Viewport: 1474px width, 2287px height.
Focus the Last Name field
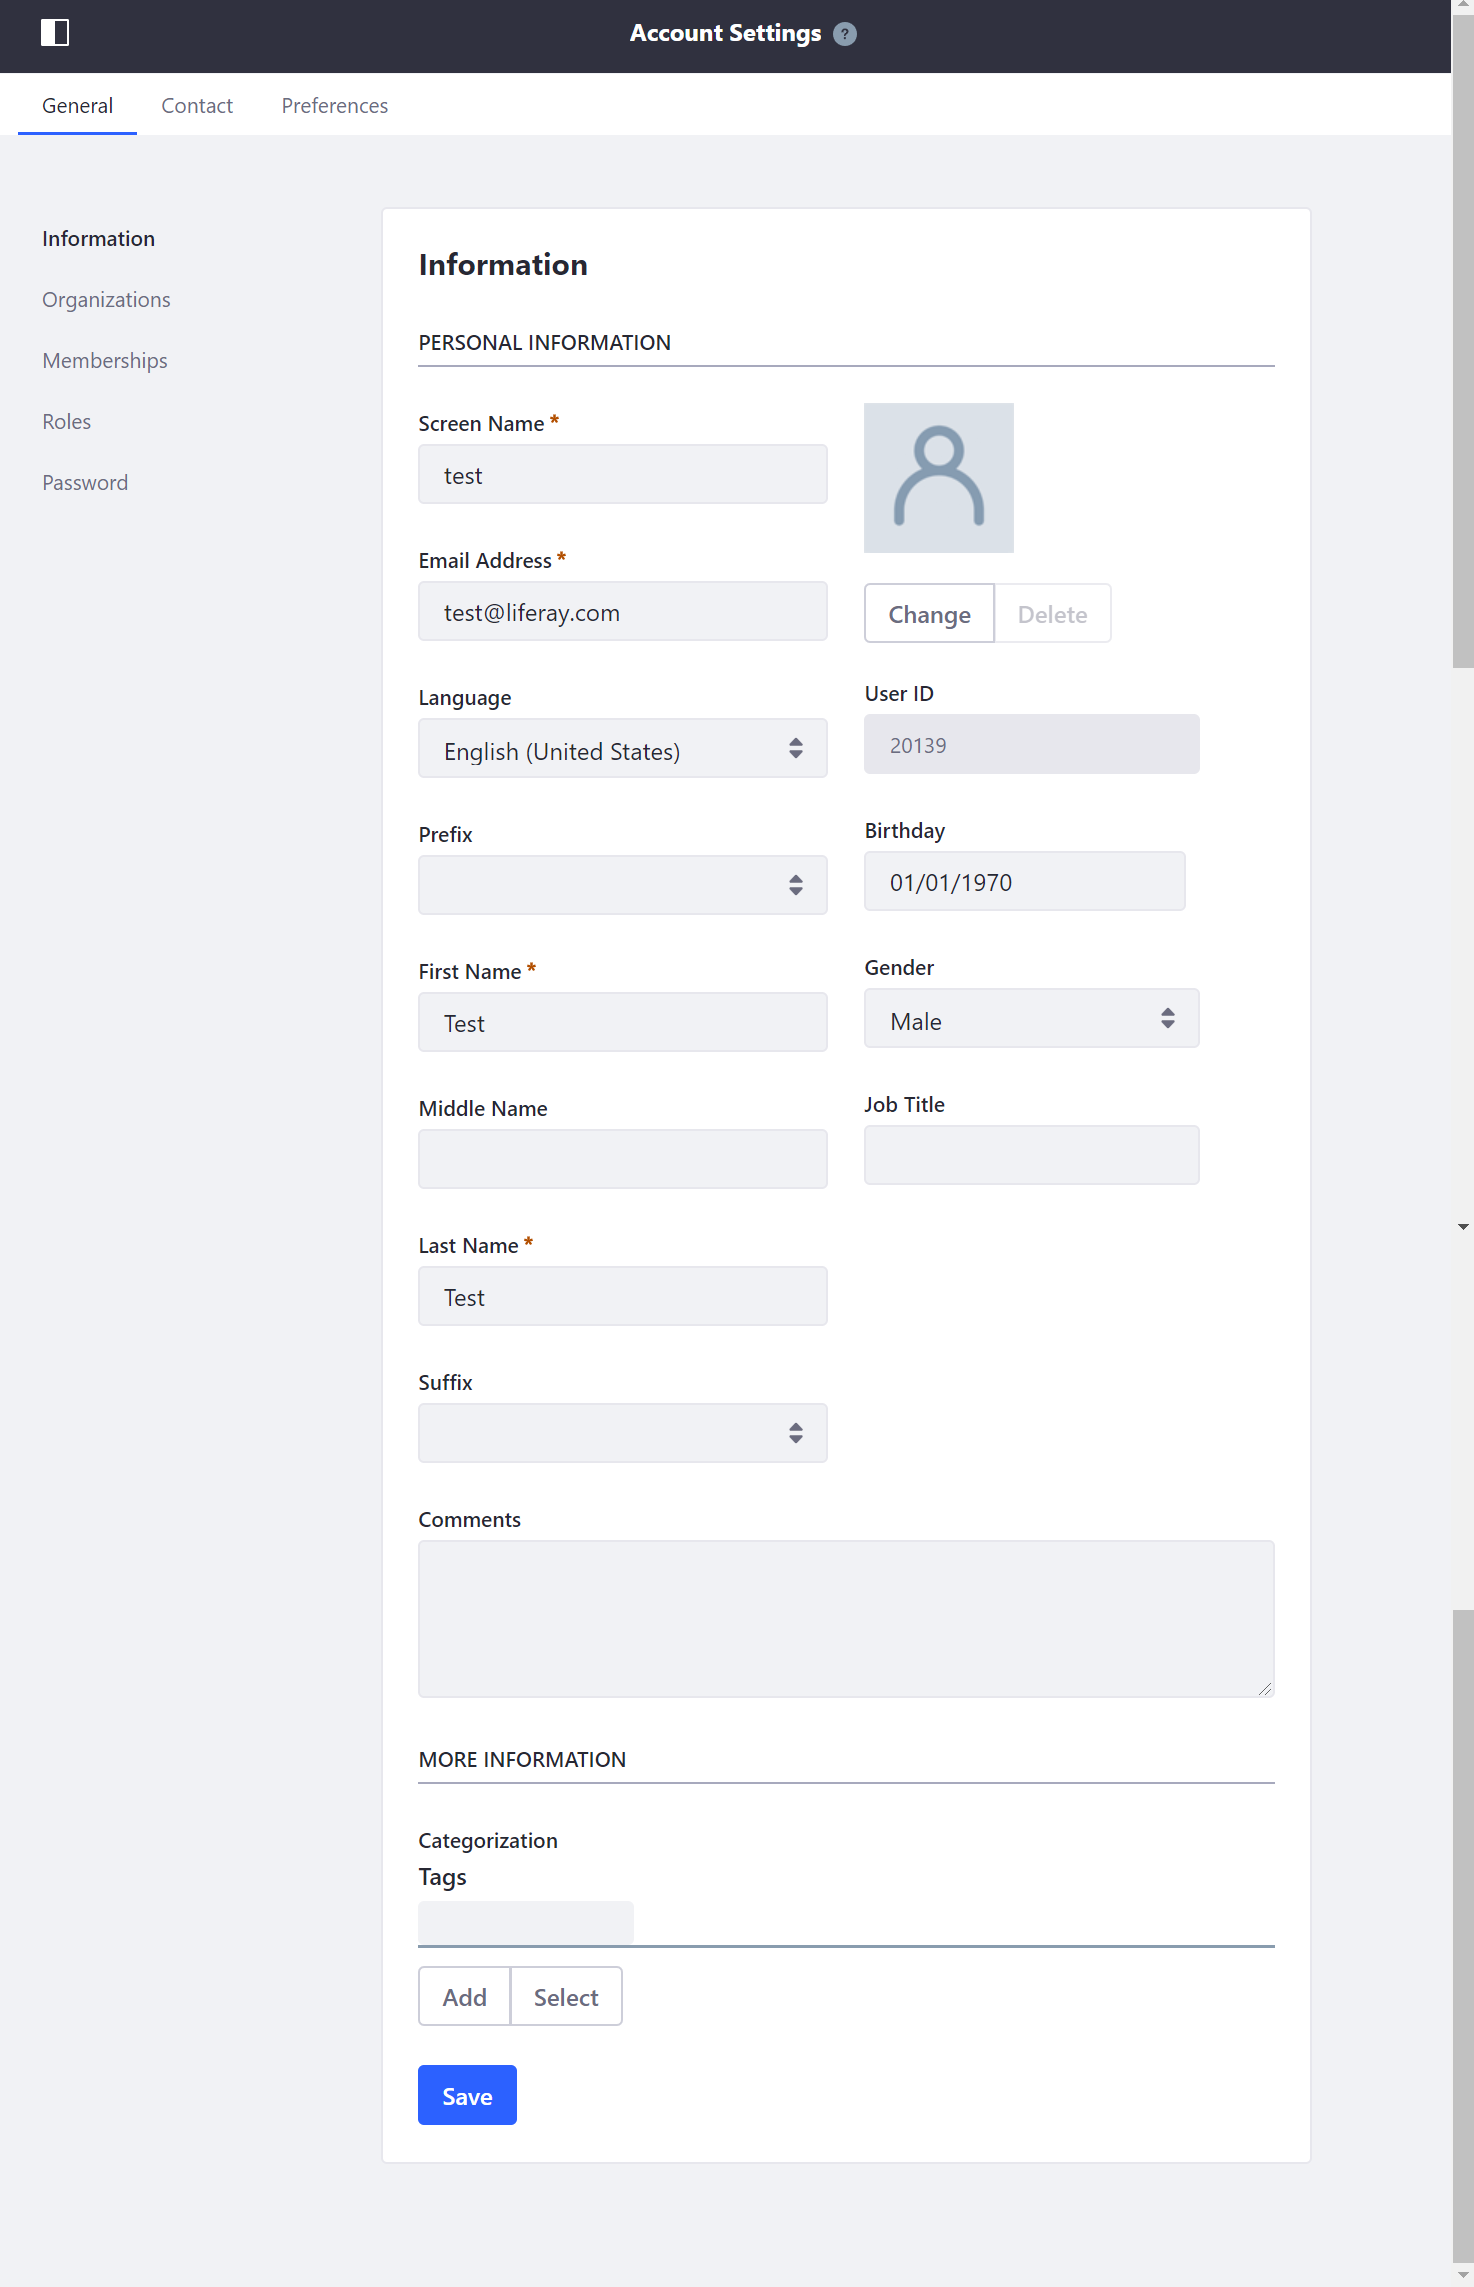click(622, 1296)
